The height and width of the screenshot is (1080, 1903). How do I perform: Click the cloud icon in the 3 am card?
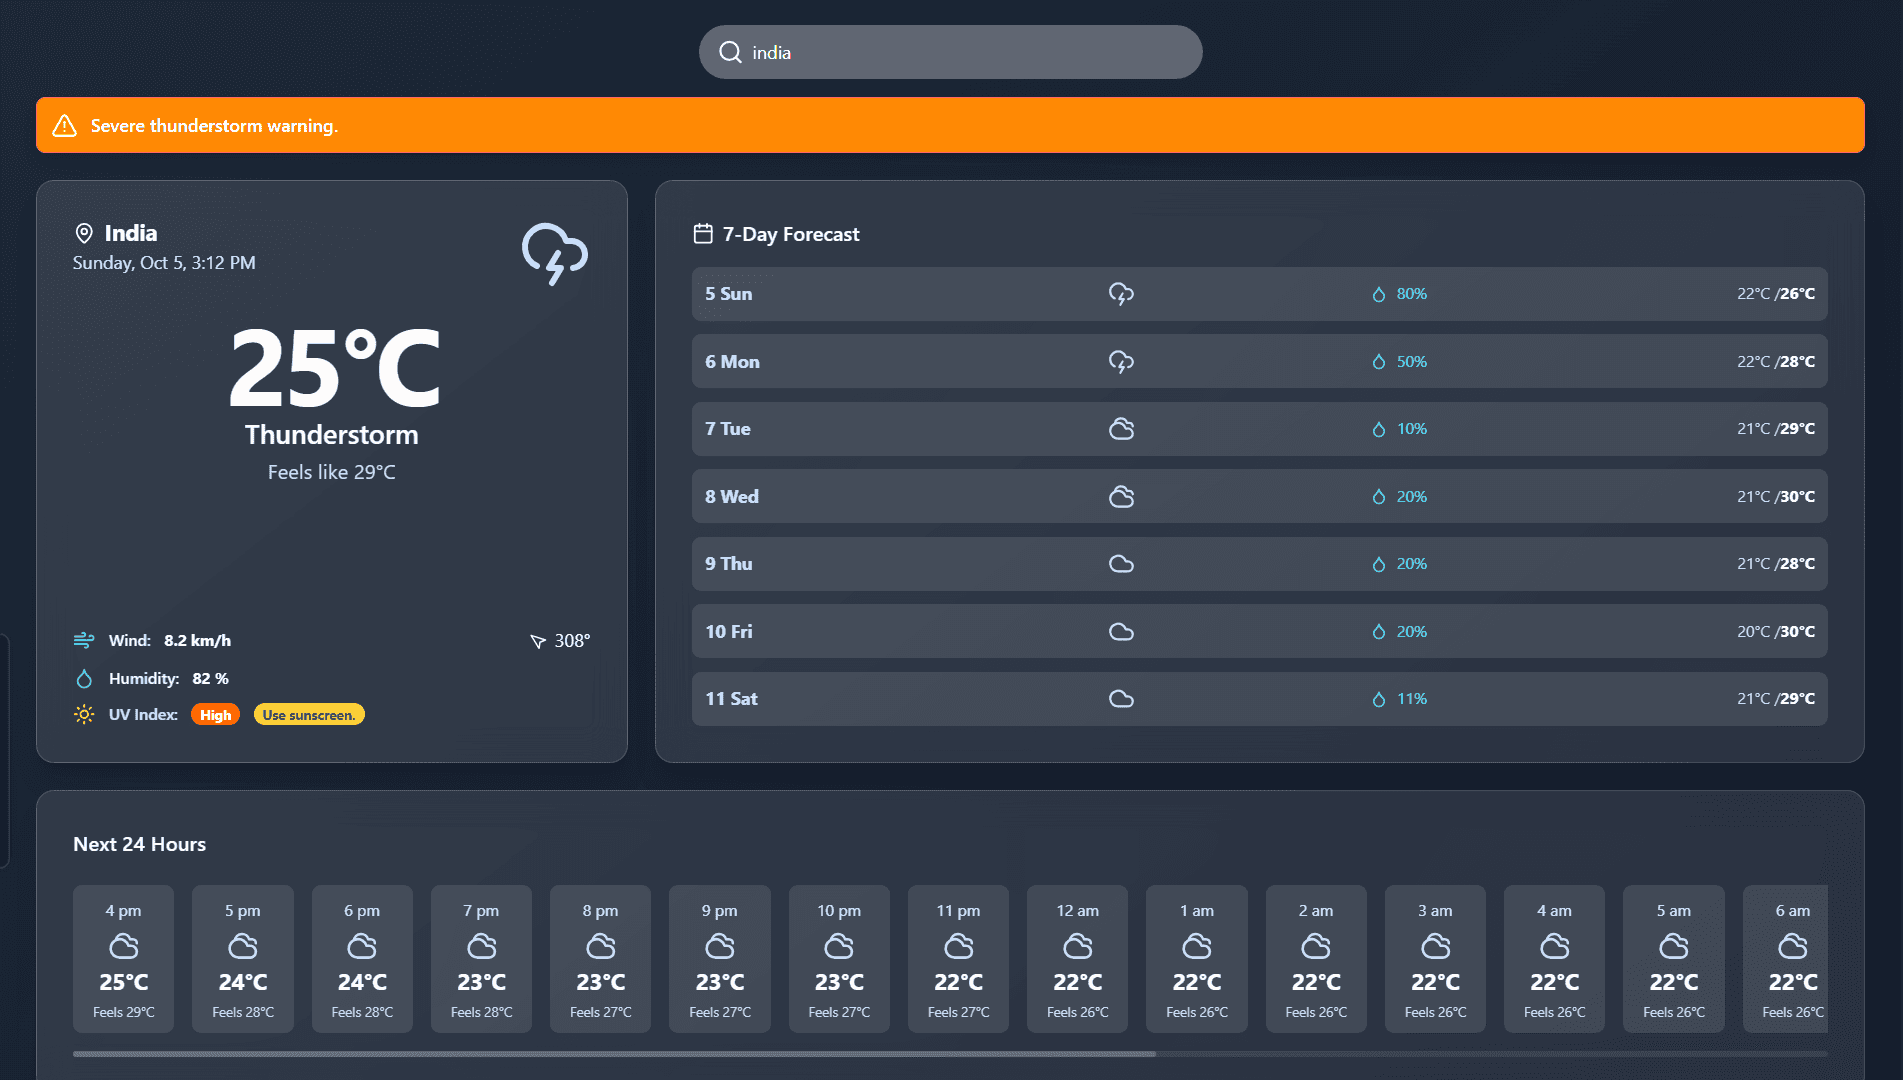pos(1436,946)
